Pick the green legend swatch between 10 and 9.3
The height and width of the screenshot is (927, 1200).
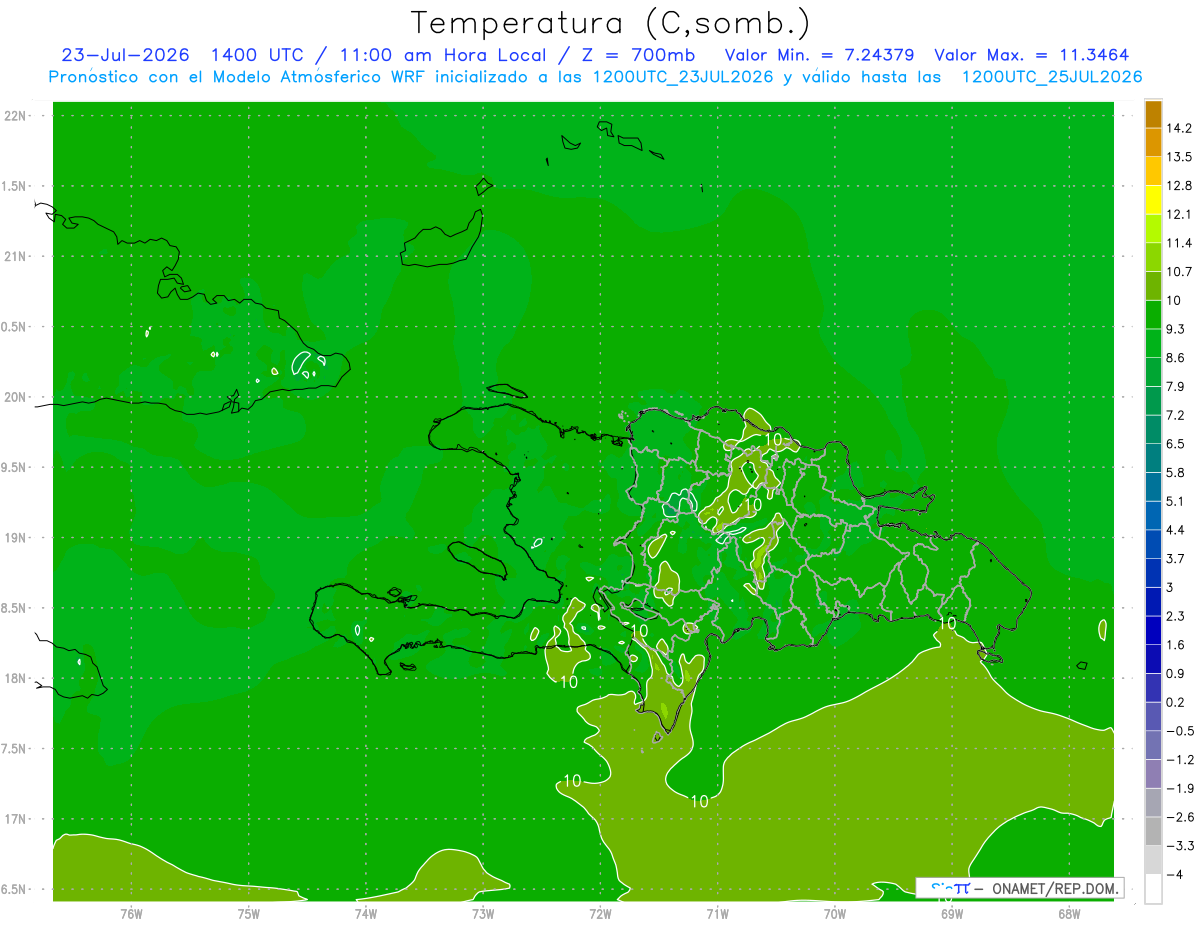tap(1153, 315)
